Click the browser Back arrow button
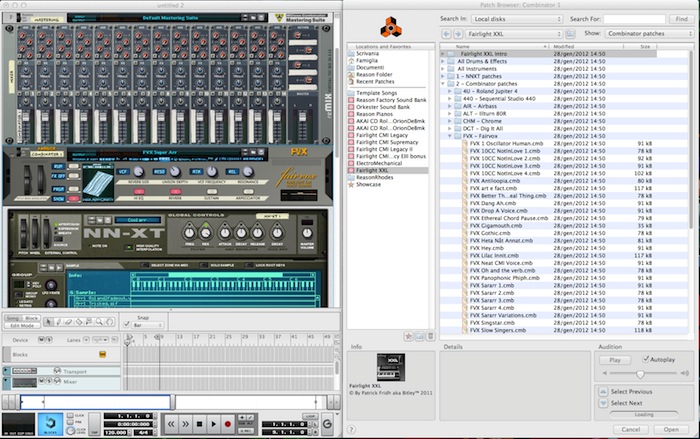The image size is (700, 439). pos(446,33)
